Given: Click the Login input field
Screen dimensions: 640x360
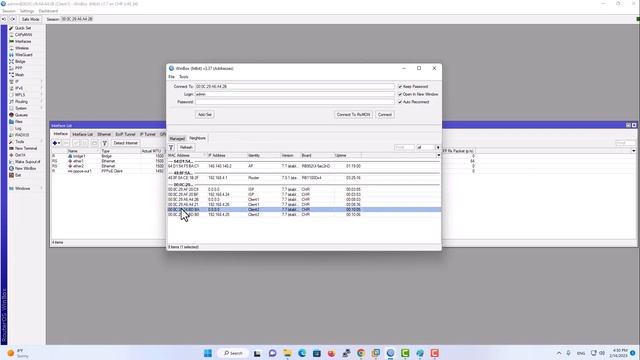Looking at the screenshot, I should [x=295, y=94].
